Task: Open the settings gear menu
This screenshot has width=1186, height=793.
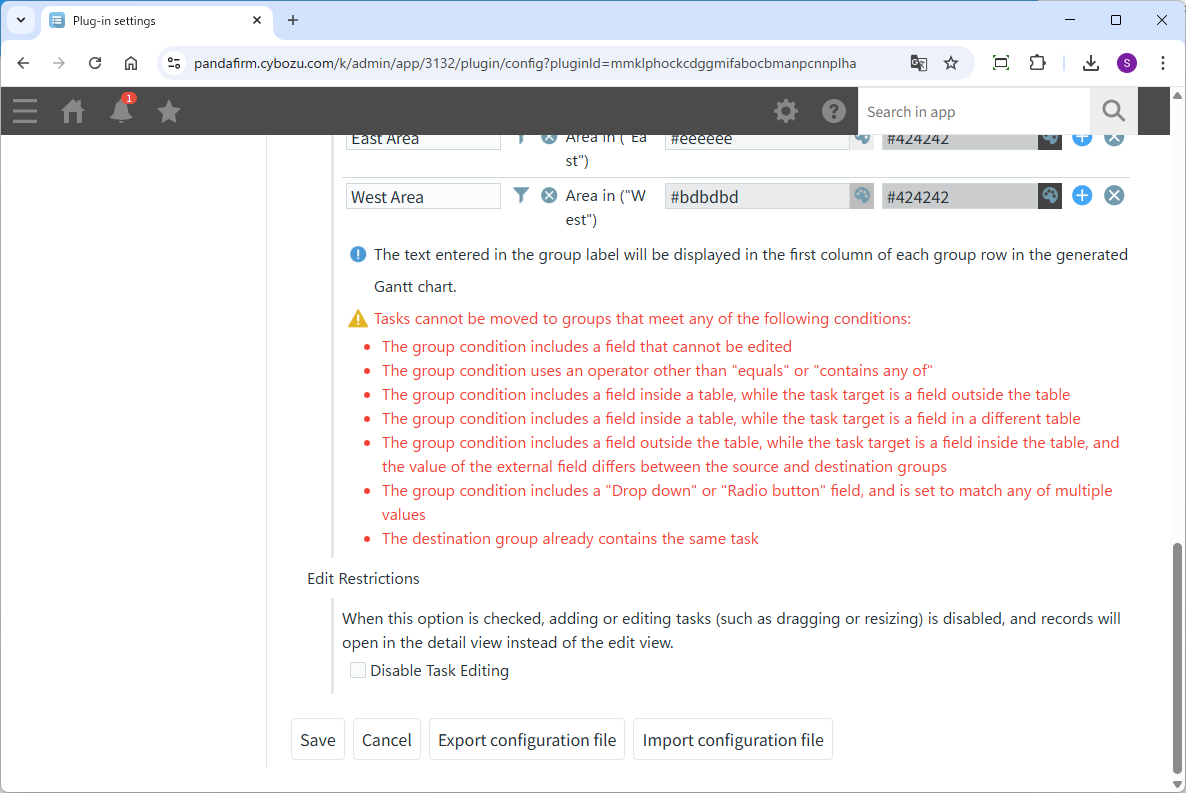Action: [786, 111]
